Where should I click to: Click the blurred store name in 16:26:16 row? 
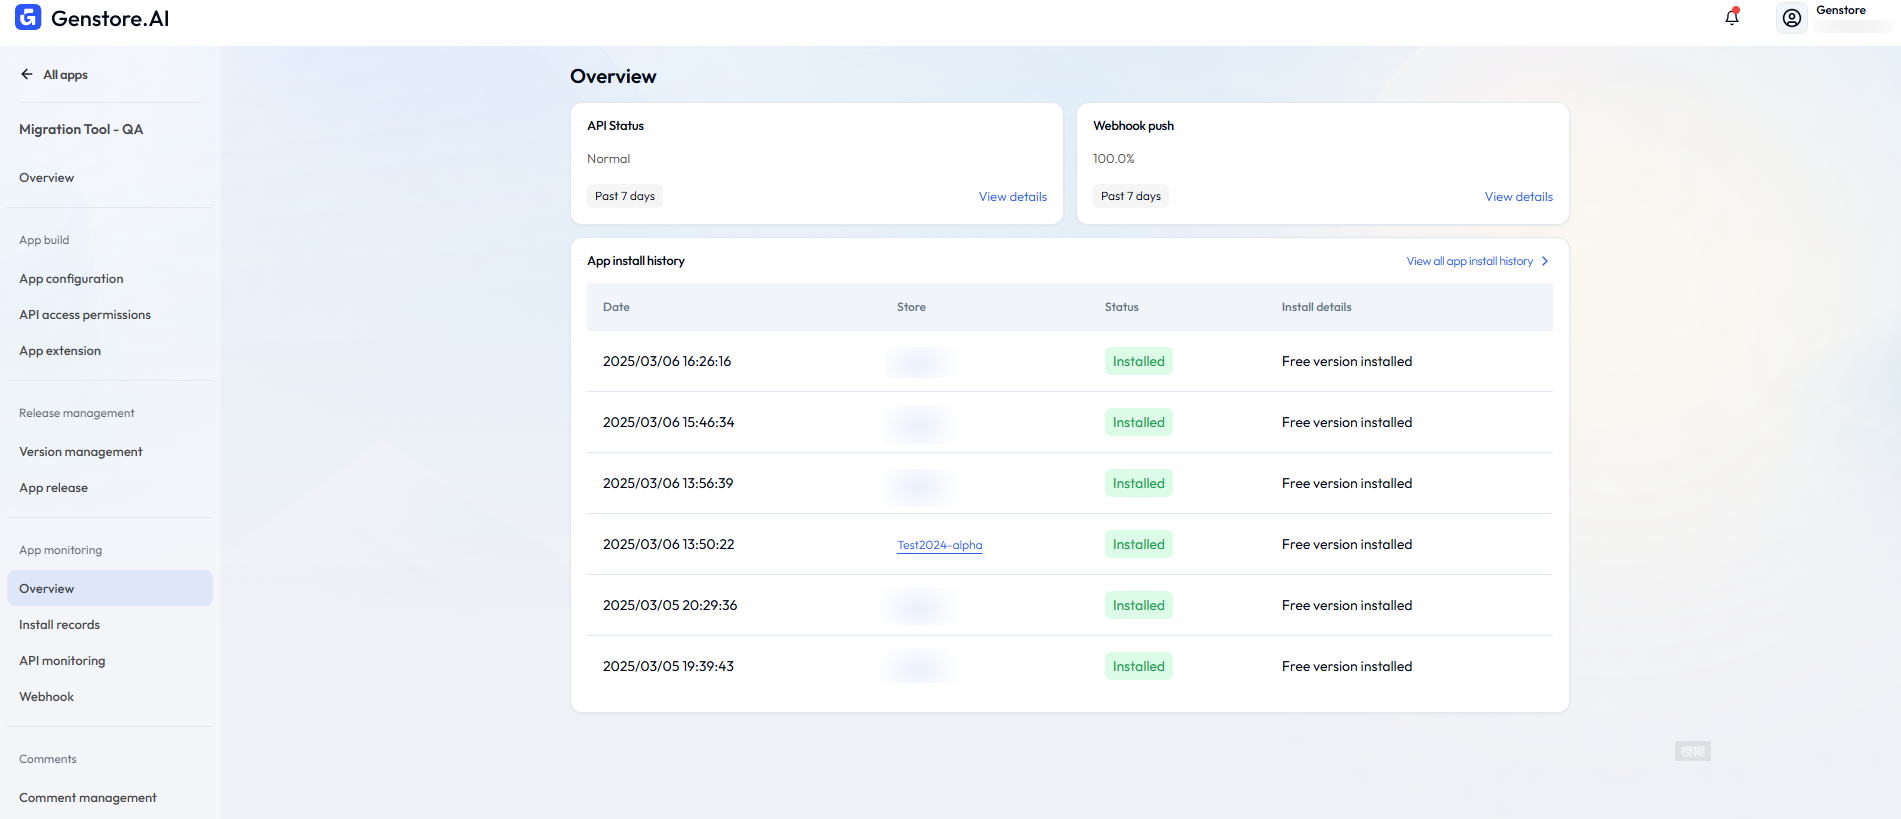(920, 361)
